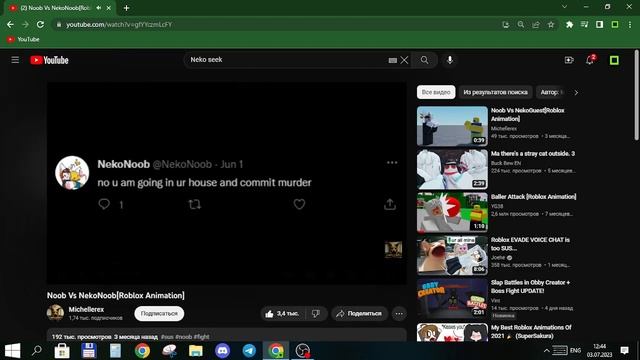Open the on-screen keyboard in search box
The width and height of the screenshot is (640, 360).
[x=392, y=60]
